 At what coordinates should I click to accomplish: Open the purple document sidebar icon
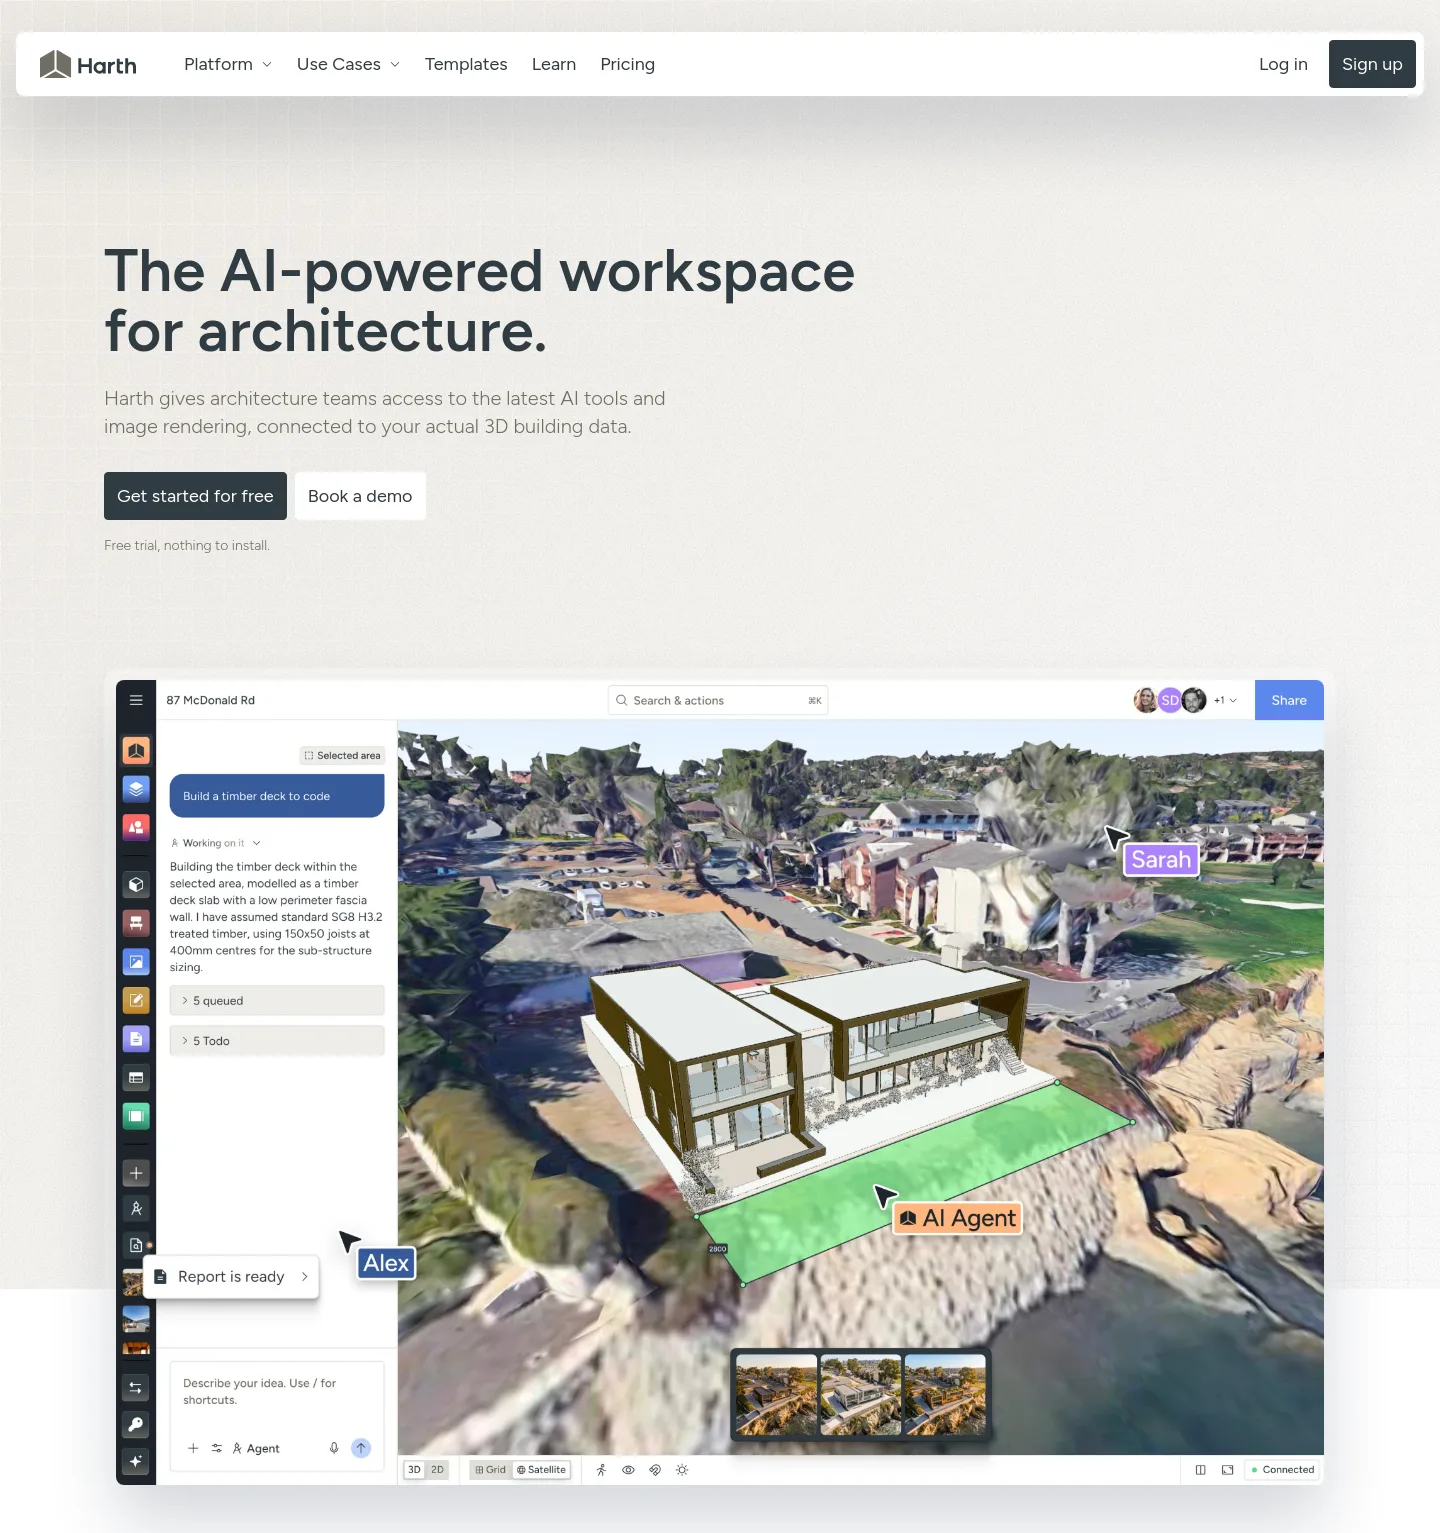pyautogui.click(x=136, y=1039)
